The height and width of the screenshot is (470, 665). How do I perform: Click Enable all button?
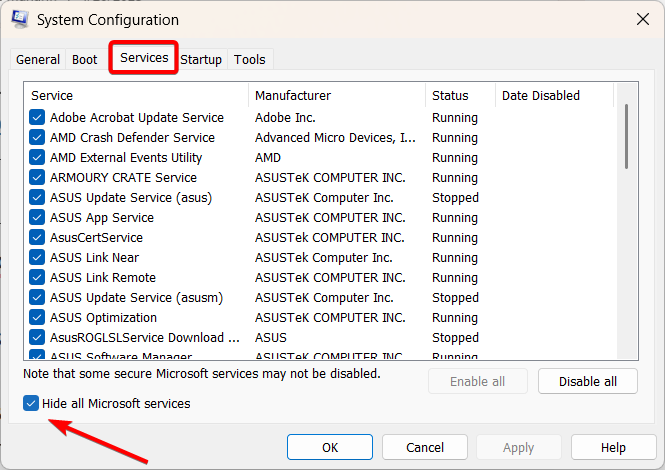click(478, 381)
